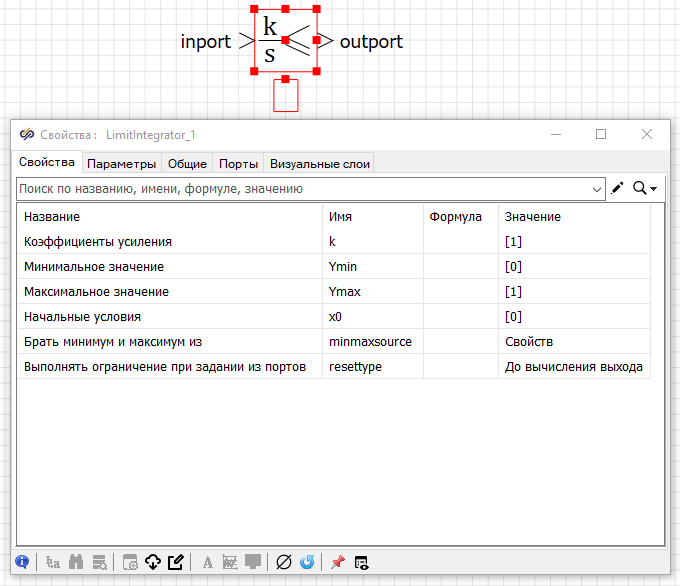Viewport: 680px width, 586px height.
Task: Toggle the red pushpin icon
Action: point(337,562)
